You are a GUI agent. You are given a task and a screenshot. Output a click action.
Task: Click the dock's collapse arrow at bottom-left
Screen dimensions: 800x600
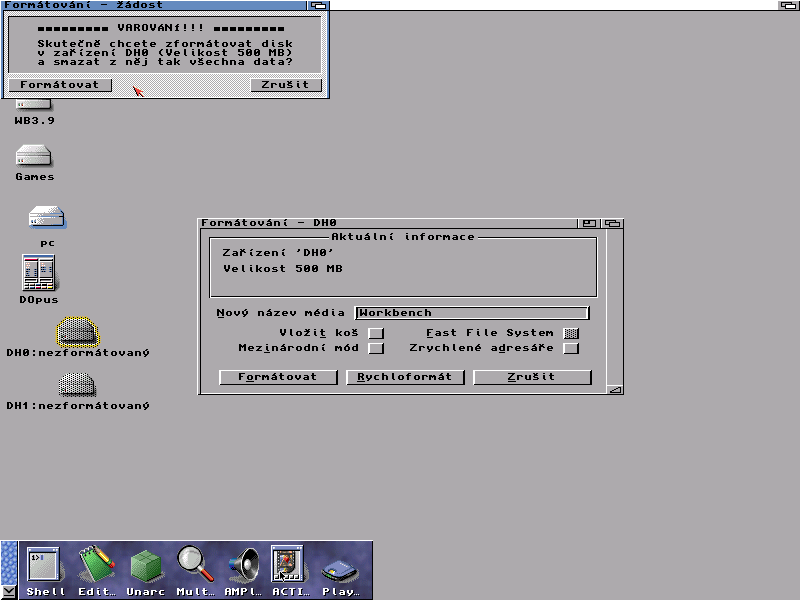9,591
